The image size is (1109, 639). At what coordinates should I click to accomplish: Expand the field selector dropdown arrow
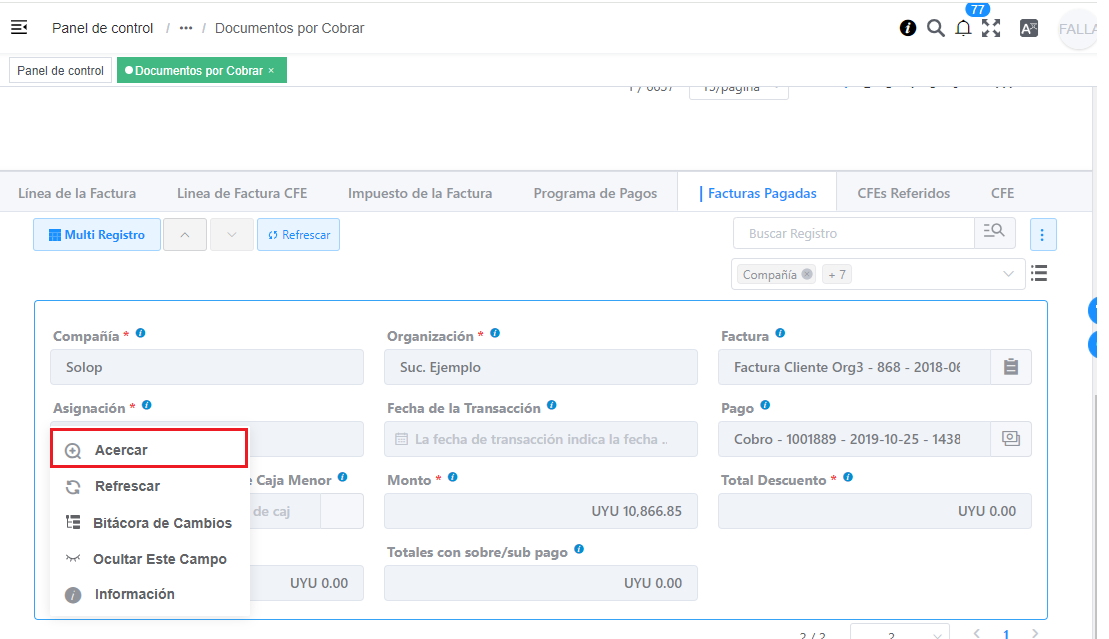click(1008, 275)
